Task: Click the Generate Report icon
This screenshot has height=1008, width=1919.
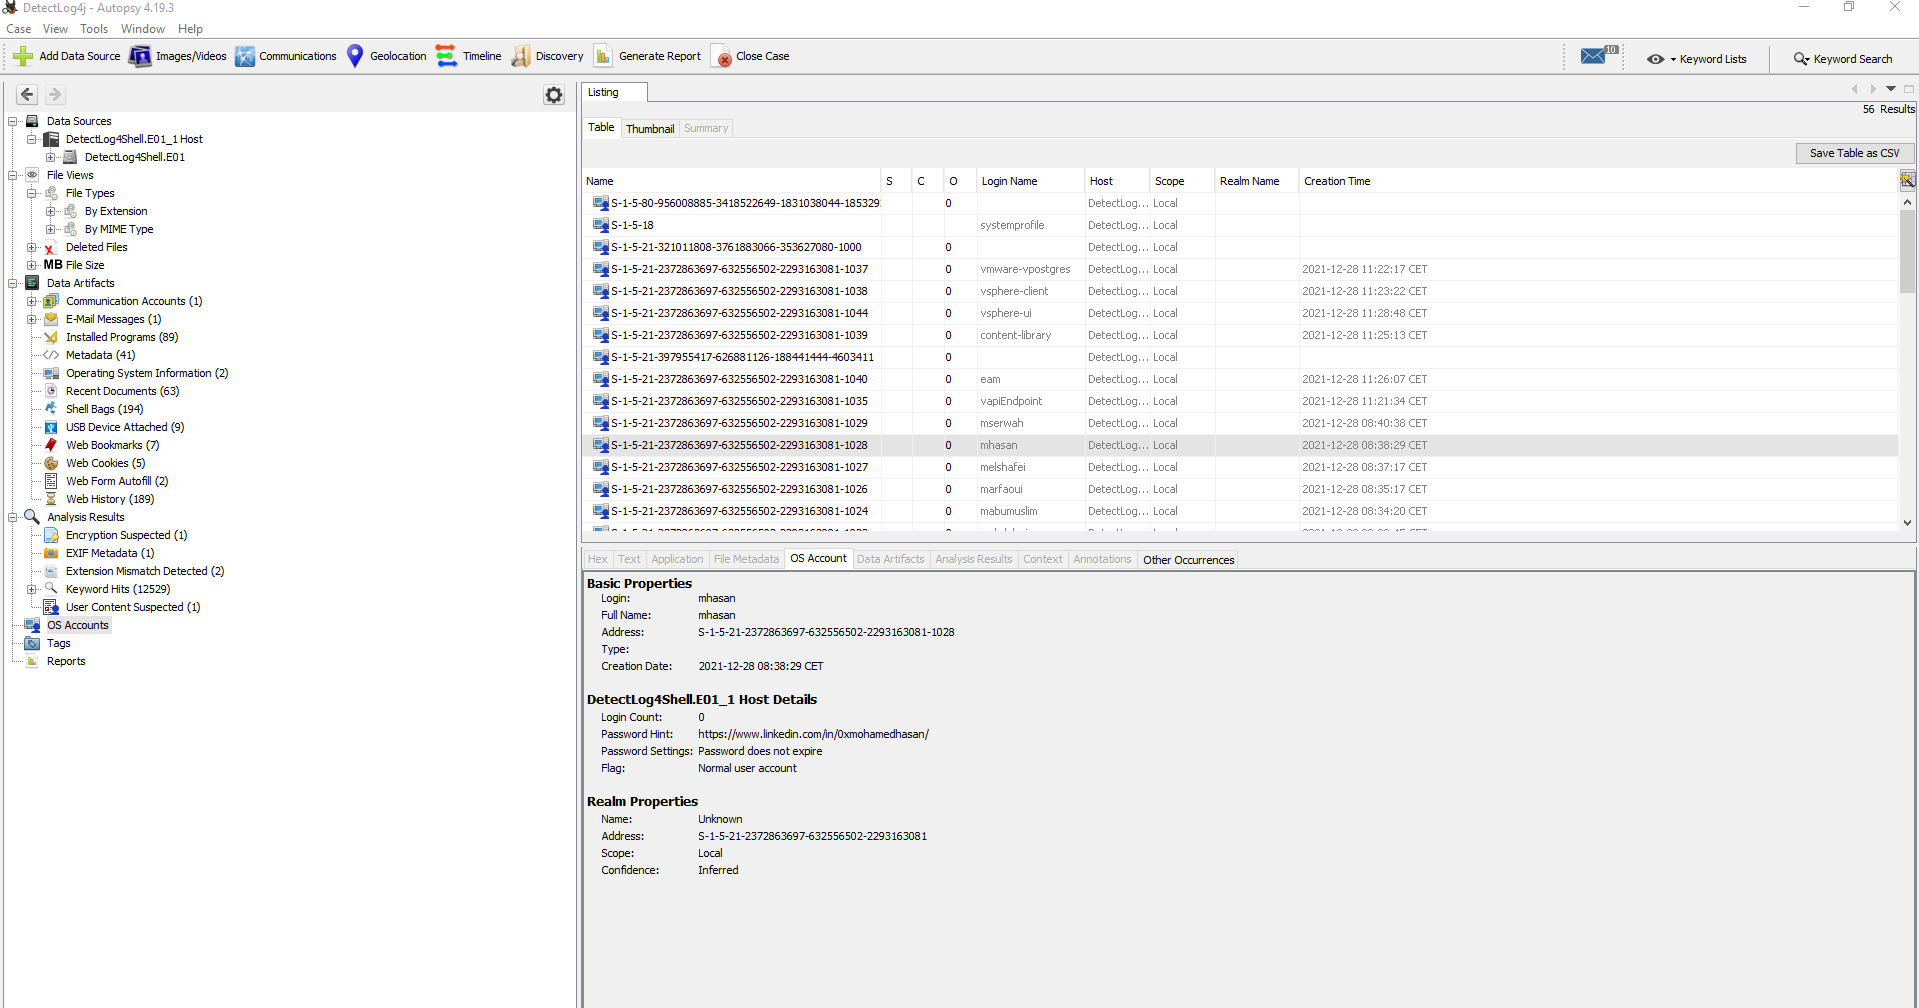Action: (x=603, y=56)
